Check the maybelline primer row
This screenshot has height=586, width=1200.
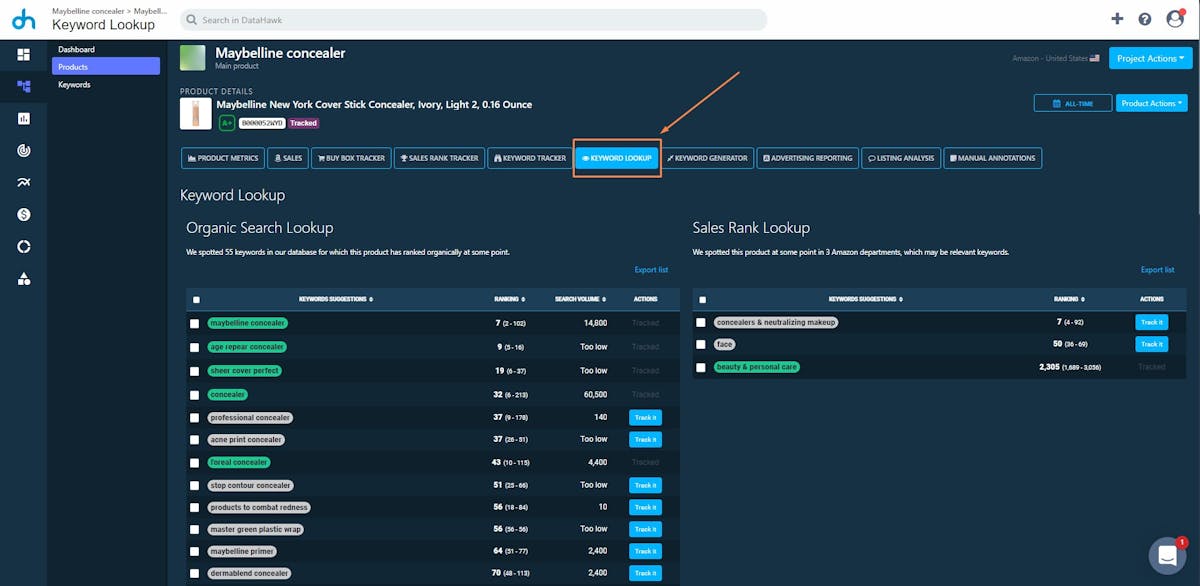pyautogui.click(x=195, y=551)
